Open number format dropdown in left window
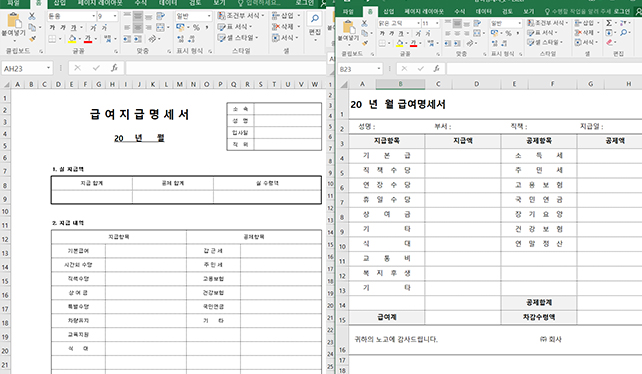 [x=209, y=16]
